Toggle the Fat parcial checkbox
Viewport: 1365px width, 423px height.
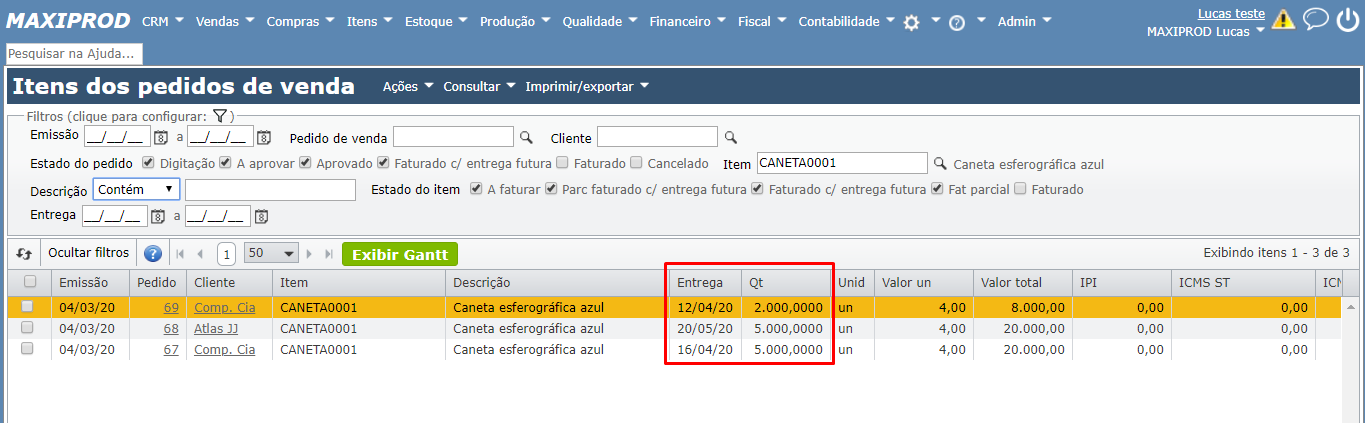point(937,189)
